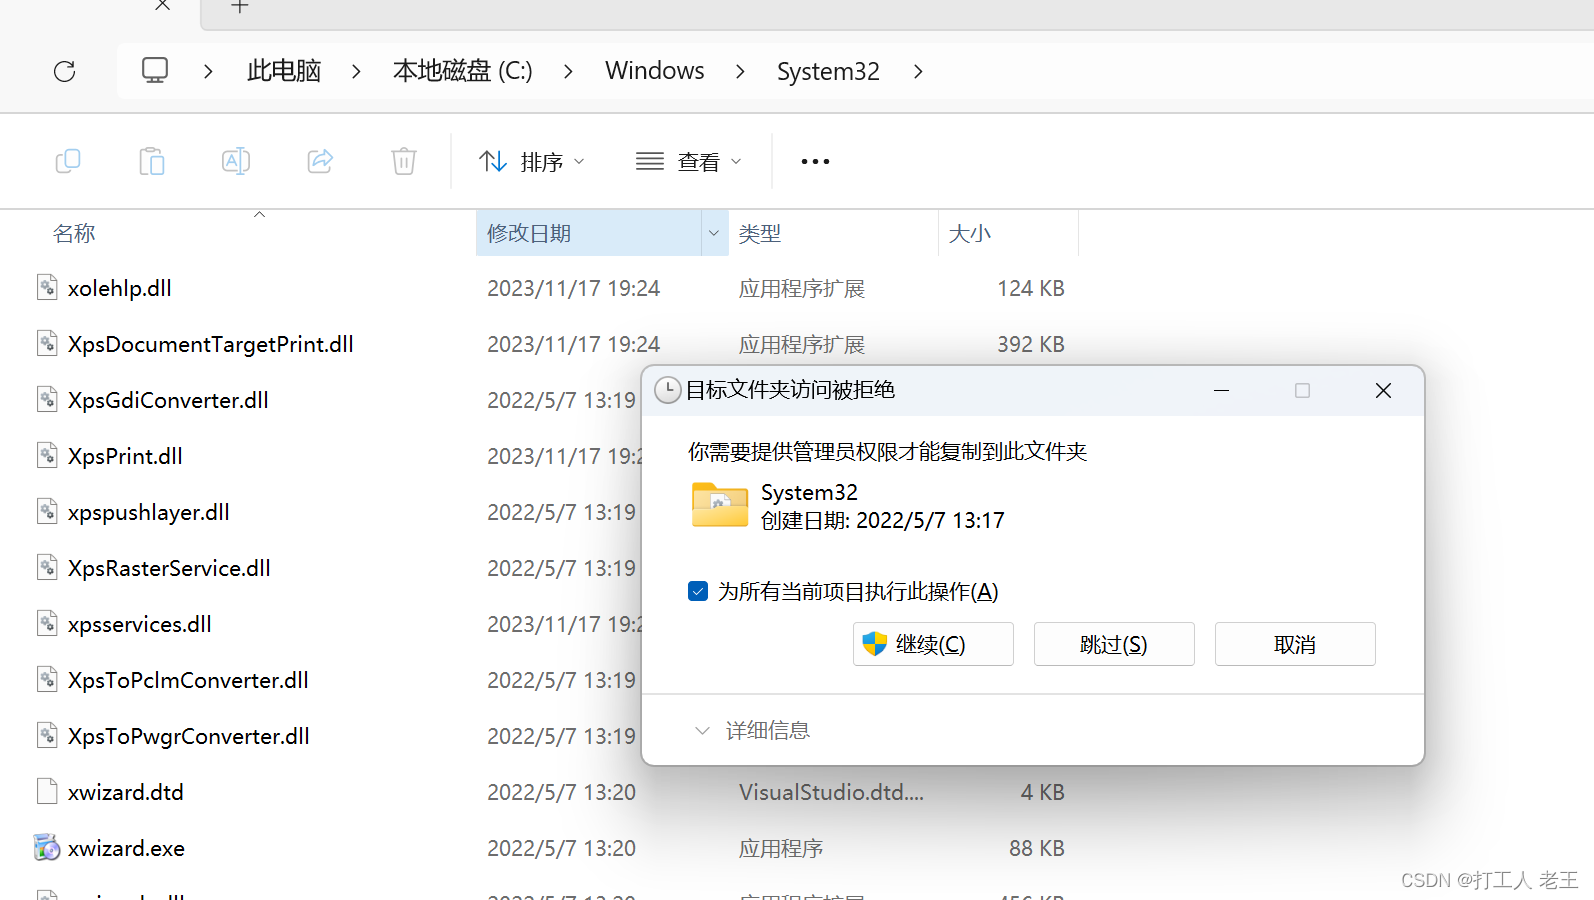Click the copy icon in toolbar
The width and height of the screenshot is (1594, 900).
[x=68, y=161]
